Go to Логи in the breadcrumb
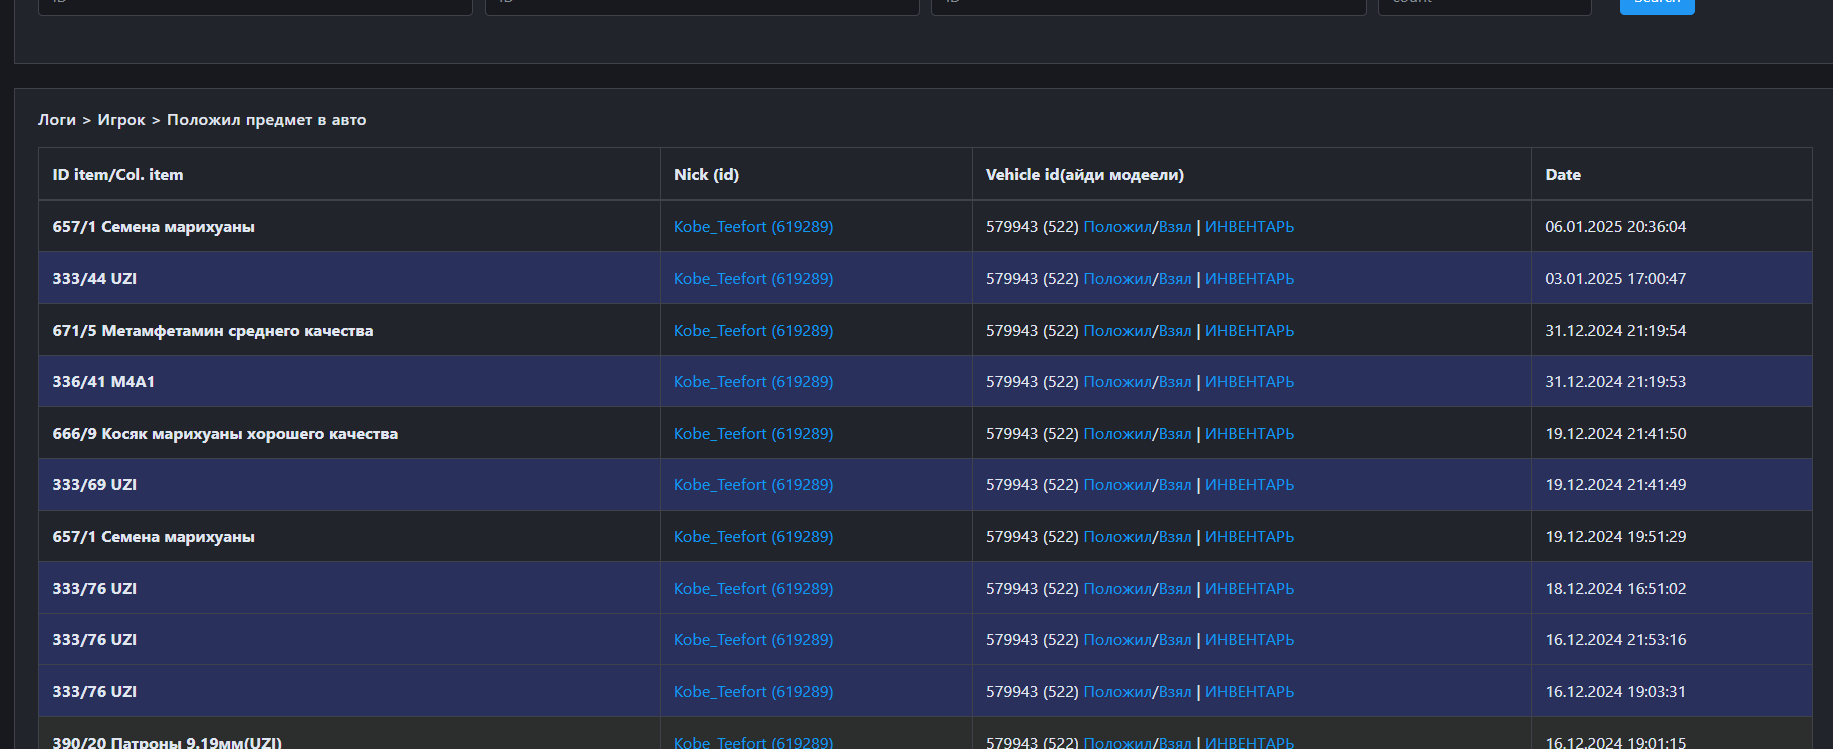This screenshot has width=1833, height=749. (57, 120)
